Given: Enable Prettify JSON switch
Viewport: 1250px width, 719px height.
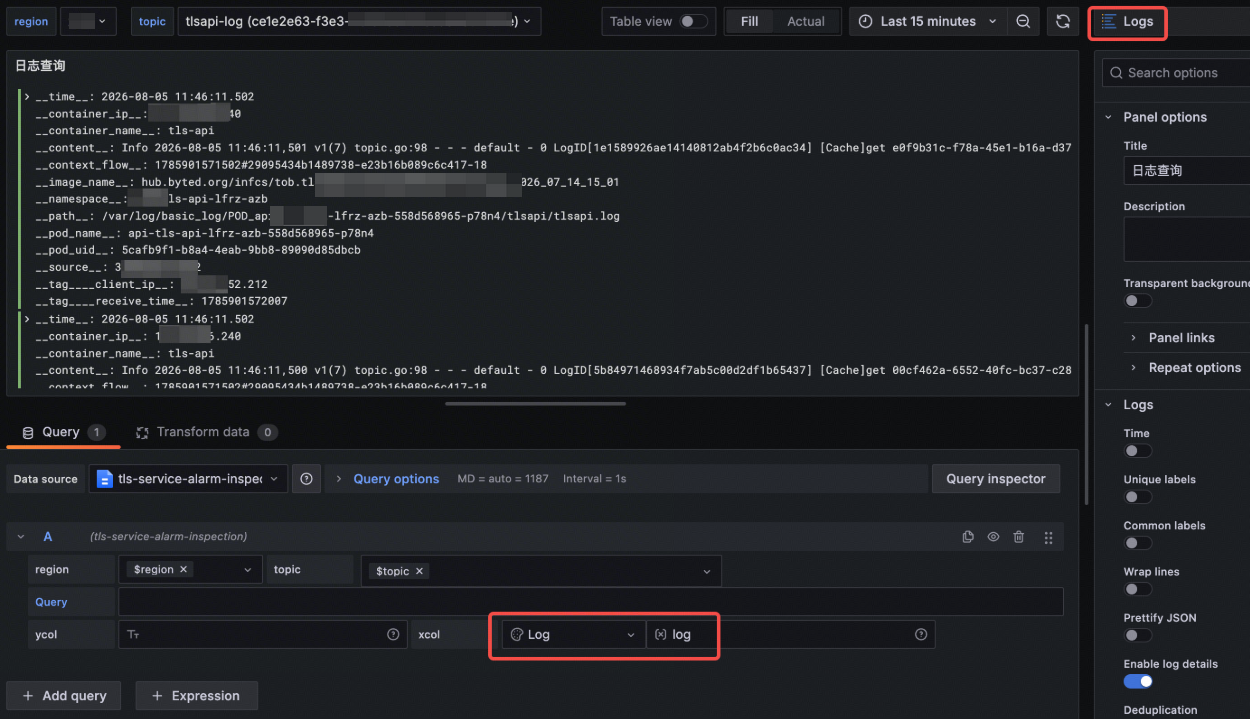Looking at the screenshot, I should (1138, 635).
